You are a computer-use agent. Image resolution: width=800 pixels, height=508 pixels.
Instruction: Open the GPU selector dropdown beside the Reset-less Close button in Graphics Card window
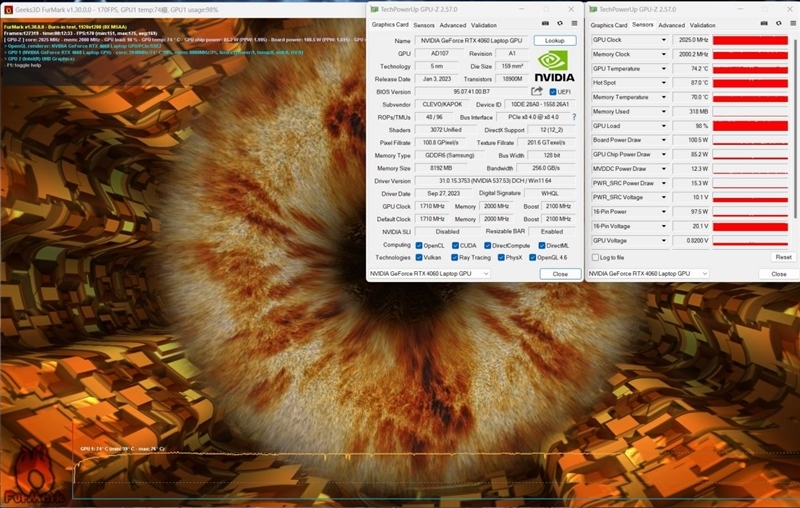click(x=429, y=273)
